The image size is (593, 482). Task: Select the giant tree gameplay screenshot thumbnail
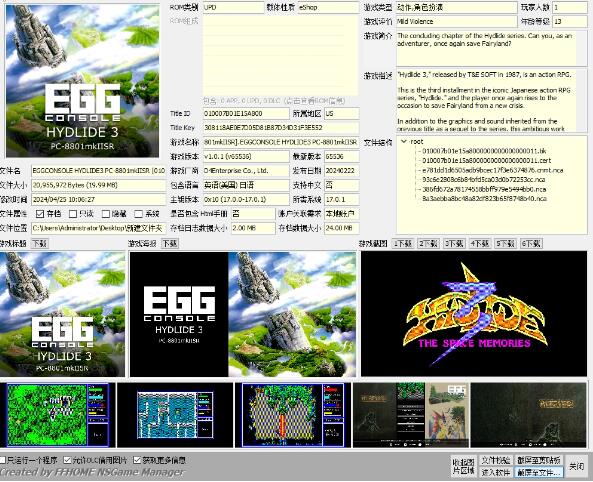(x=293, y=415)
